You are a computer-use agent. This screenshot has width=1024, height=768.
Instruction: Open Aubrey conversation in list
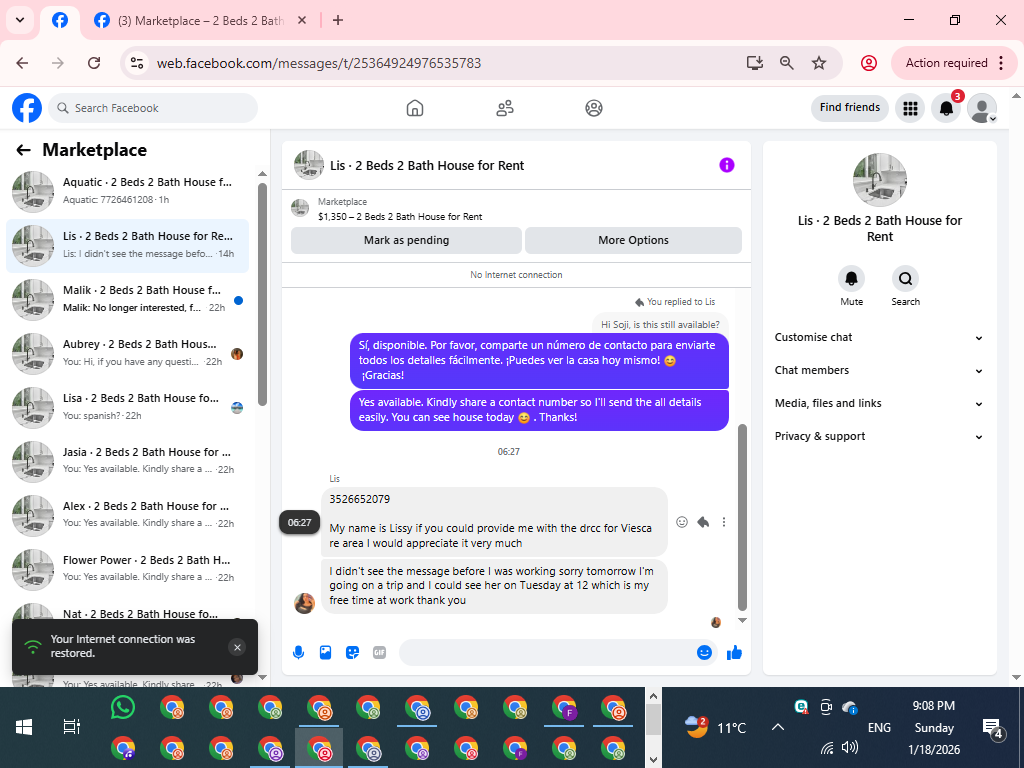coord(127,353)
